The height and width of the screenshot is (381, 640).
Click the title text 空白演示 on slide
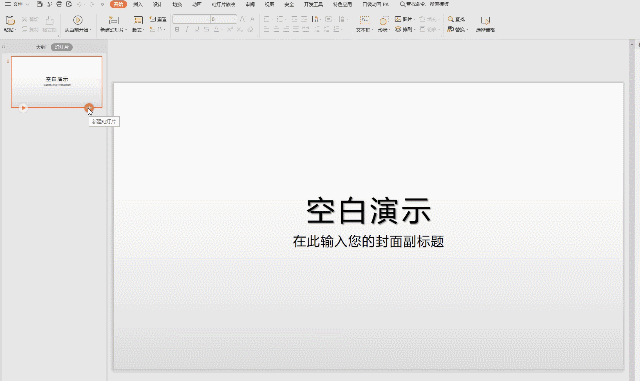click(x=368, y=211)
